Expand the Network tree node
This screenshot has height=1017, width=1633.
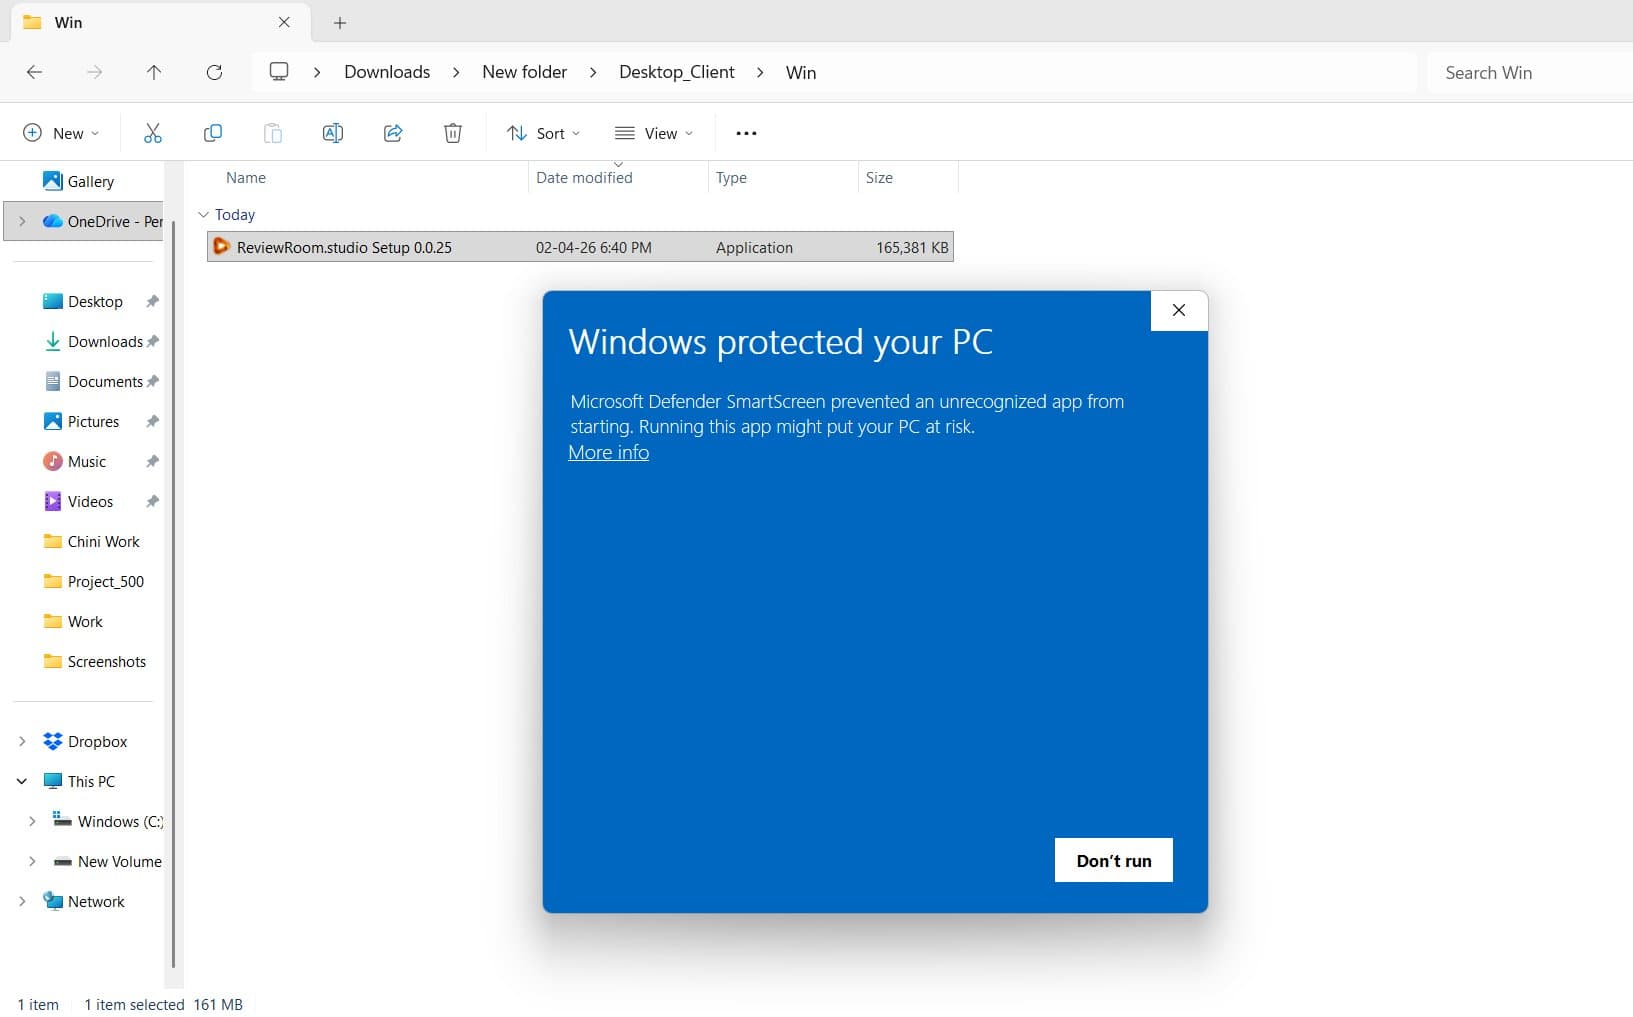click(x=22, y=901)
